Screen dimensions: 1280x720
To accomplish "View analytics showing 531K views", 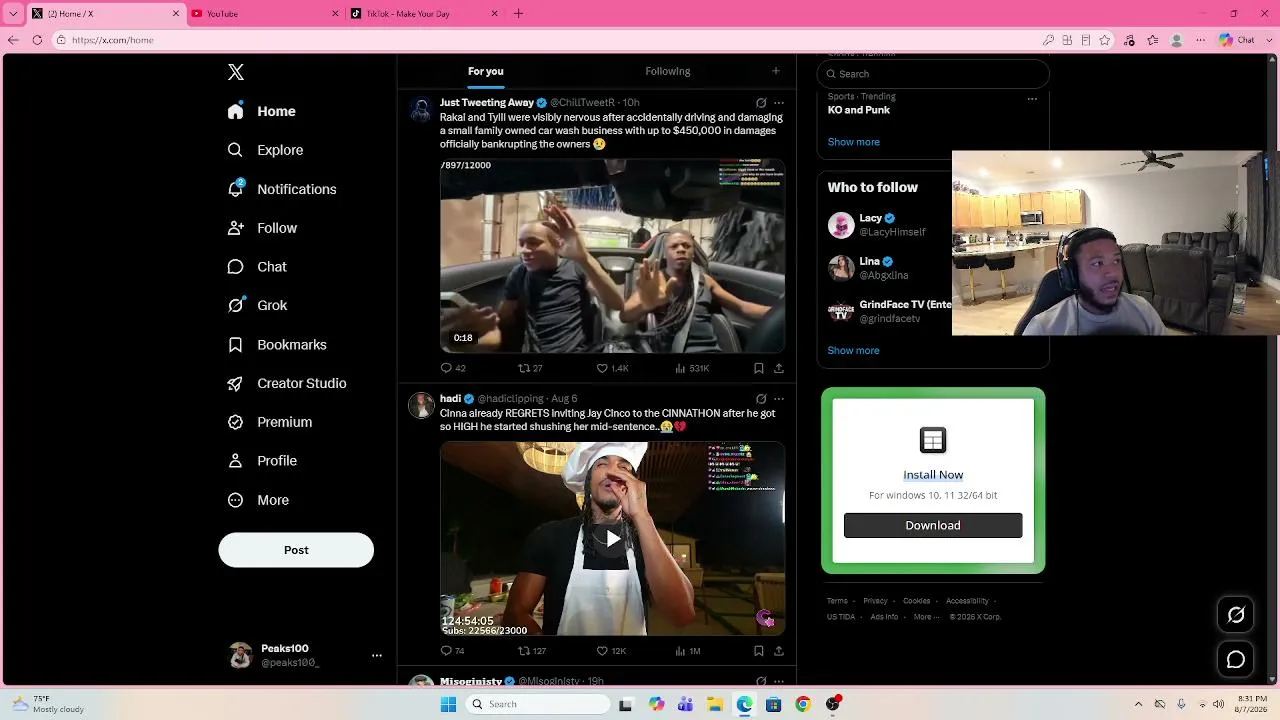I will [692, 368].
